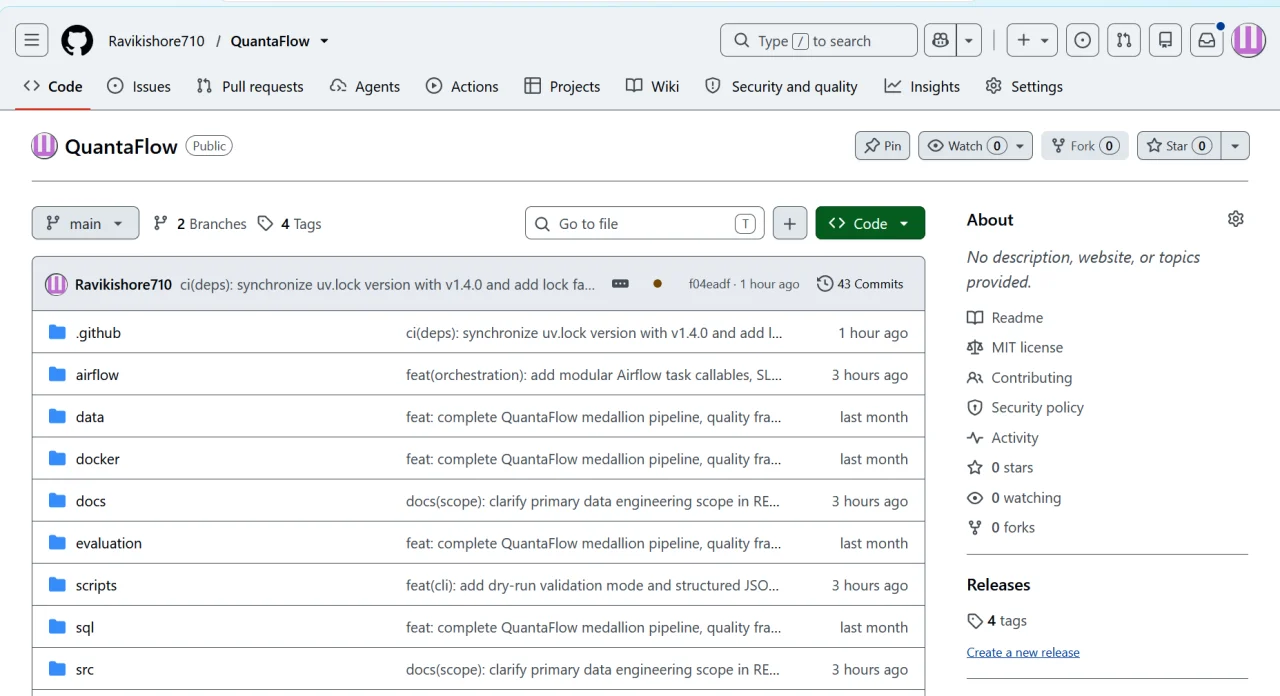Switch to the Agents tab
The width and height of the screenshot is (1280, 696).
tap(365, 86)
